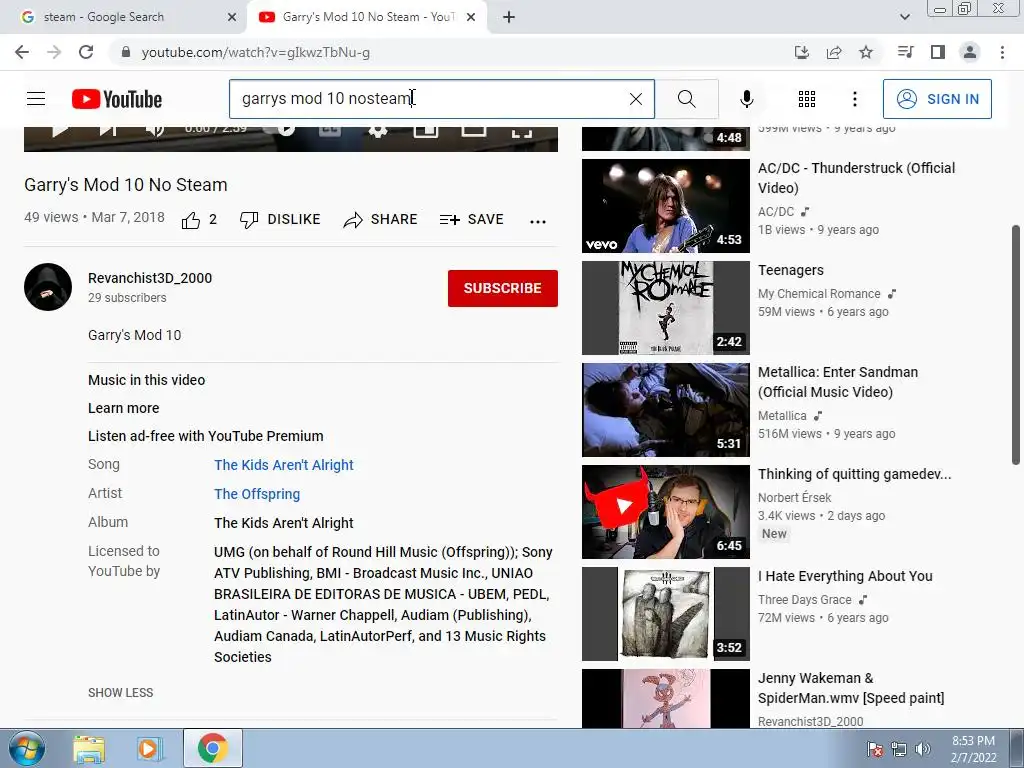Open The Kids Aren't Alright song link
The image size is (1024, 768).
point(283,465)
